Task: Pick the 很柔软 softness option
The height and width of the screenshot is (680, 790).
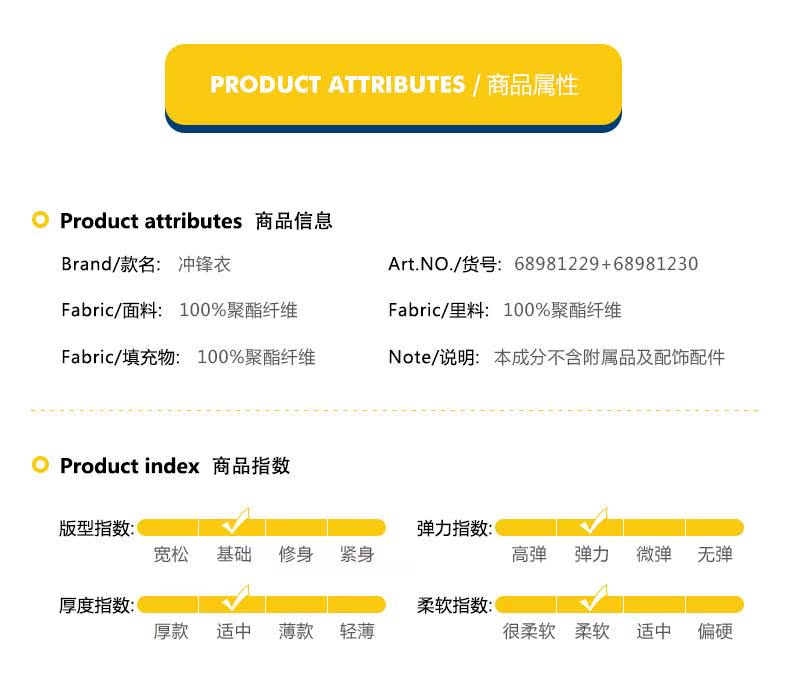Action: point(529,631)
